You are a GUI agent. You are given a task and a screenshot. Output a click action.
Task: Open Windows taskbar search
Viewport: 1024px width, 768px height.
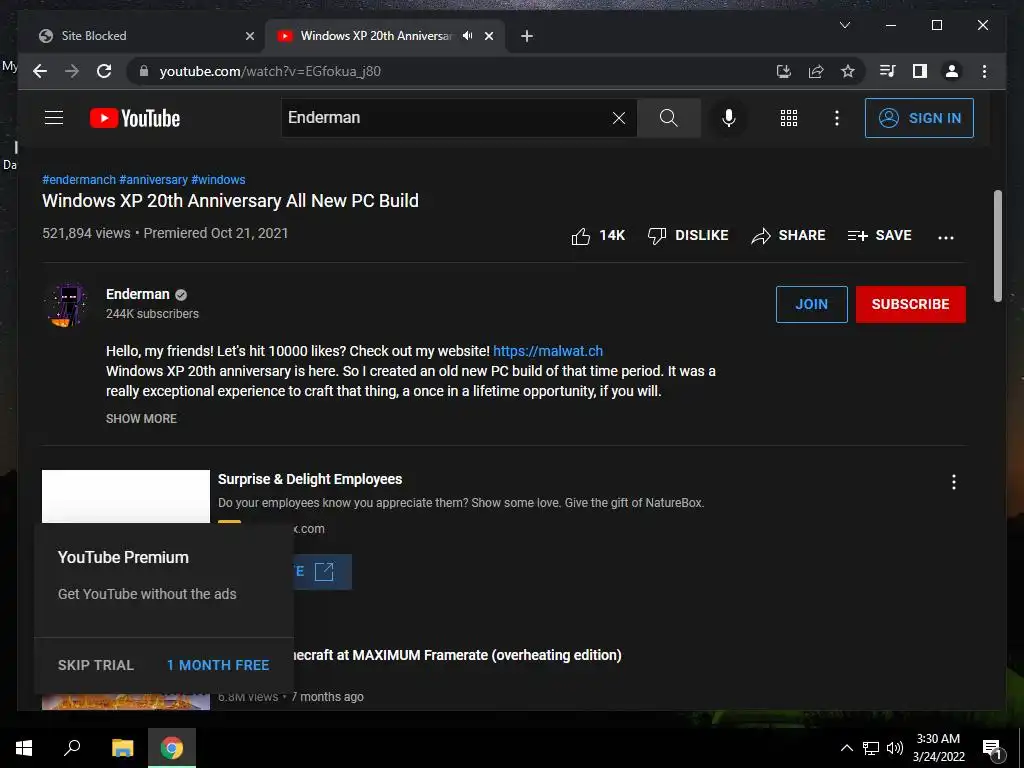pos(72,748)
